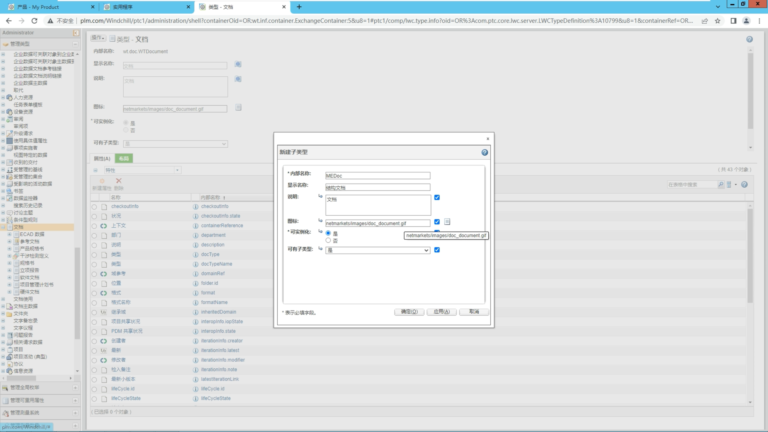Viewport: 768px width, 432px height.
Task: Open the browser profile icon
Action: coord(746,21)
